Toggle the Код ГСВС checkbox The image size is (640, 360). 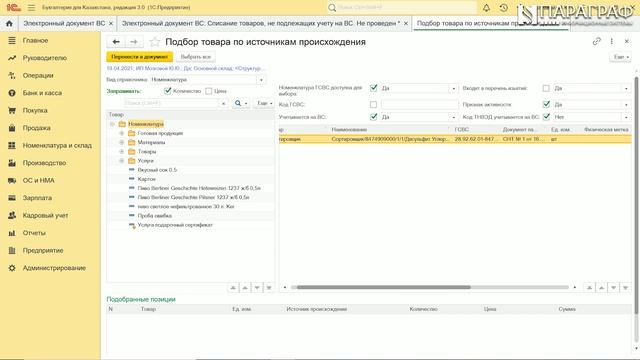373,104
